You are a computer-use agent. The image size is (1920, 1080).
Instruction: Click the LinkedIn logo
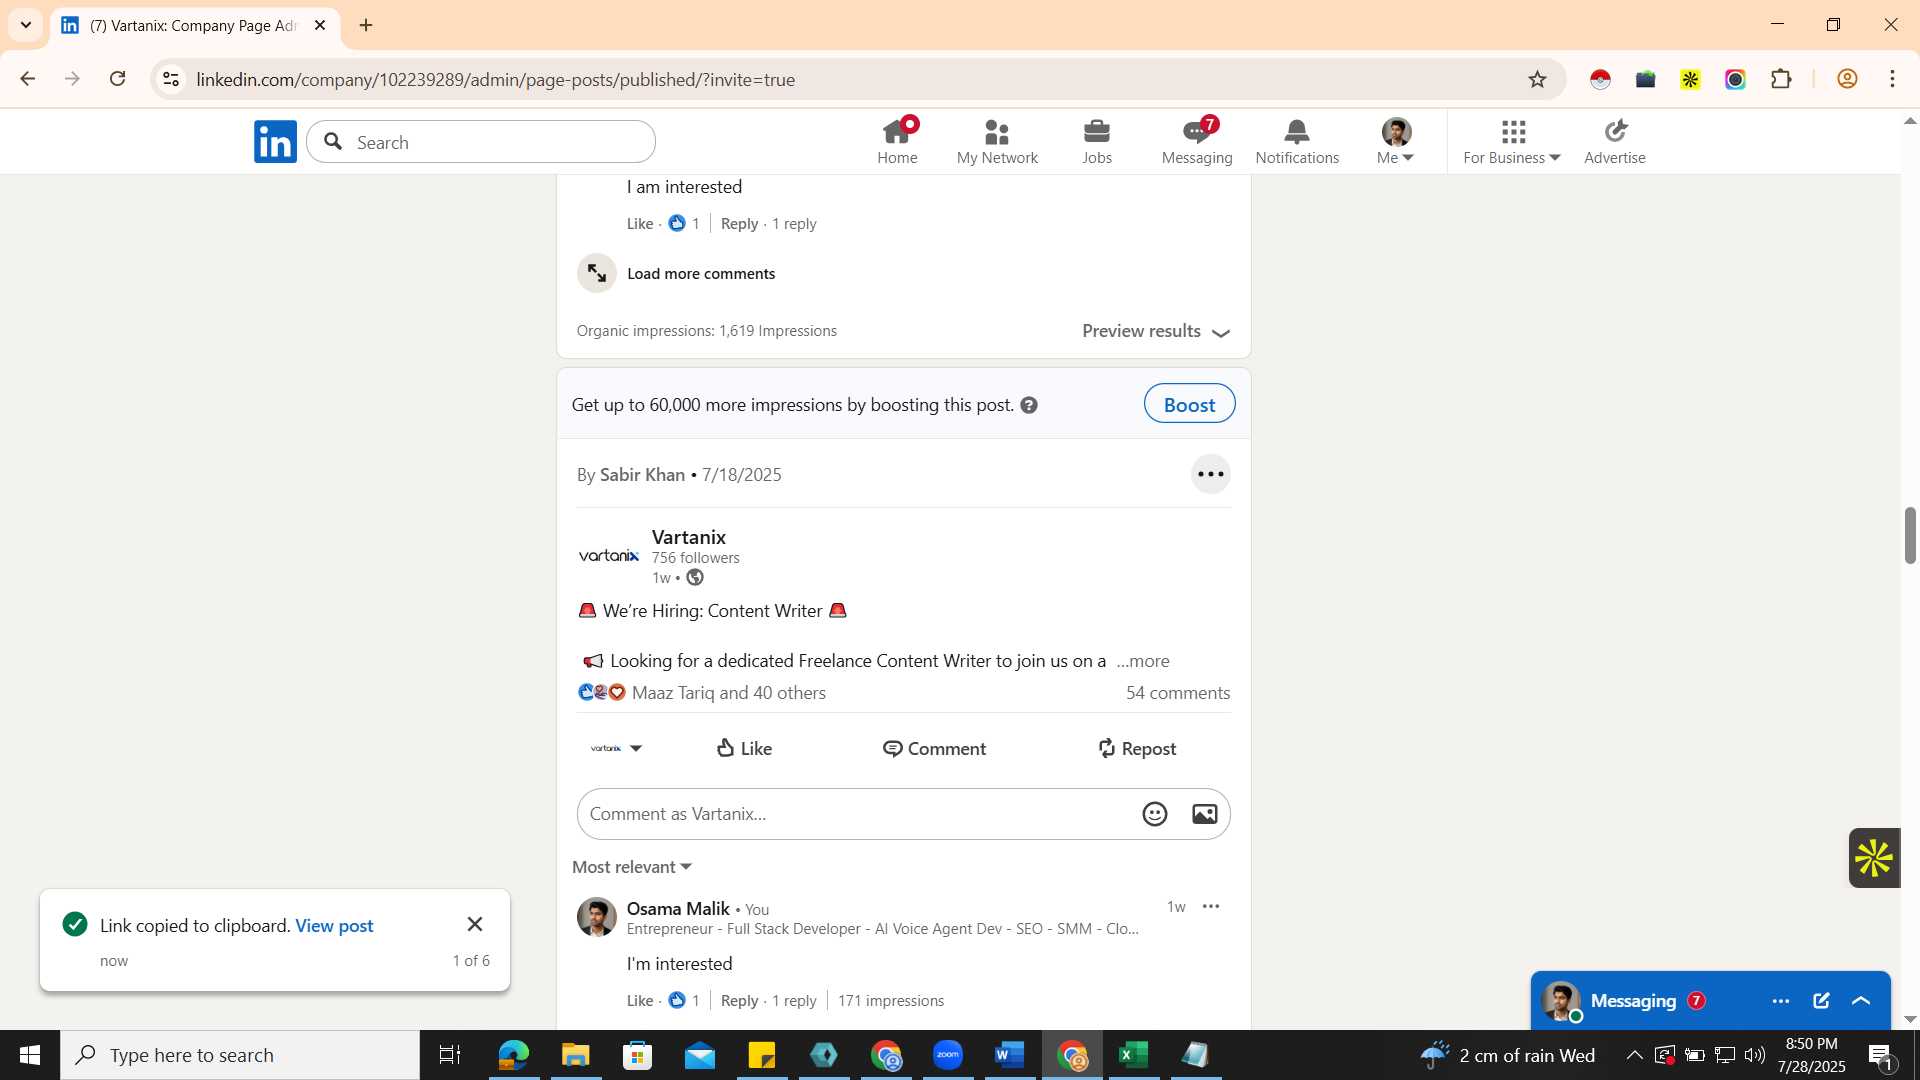pos(275,142)
